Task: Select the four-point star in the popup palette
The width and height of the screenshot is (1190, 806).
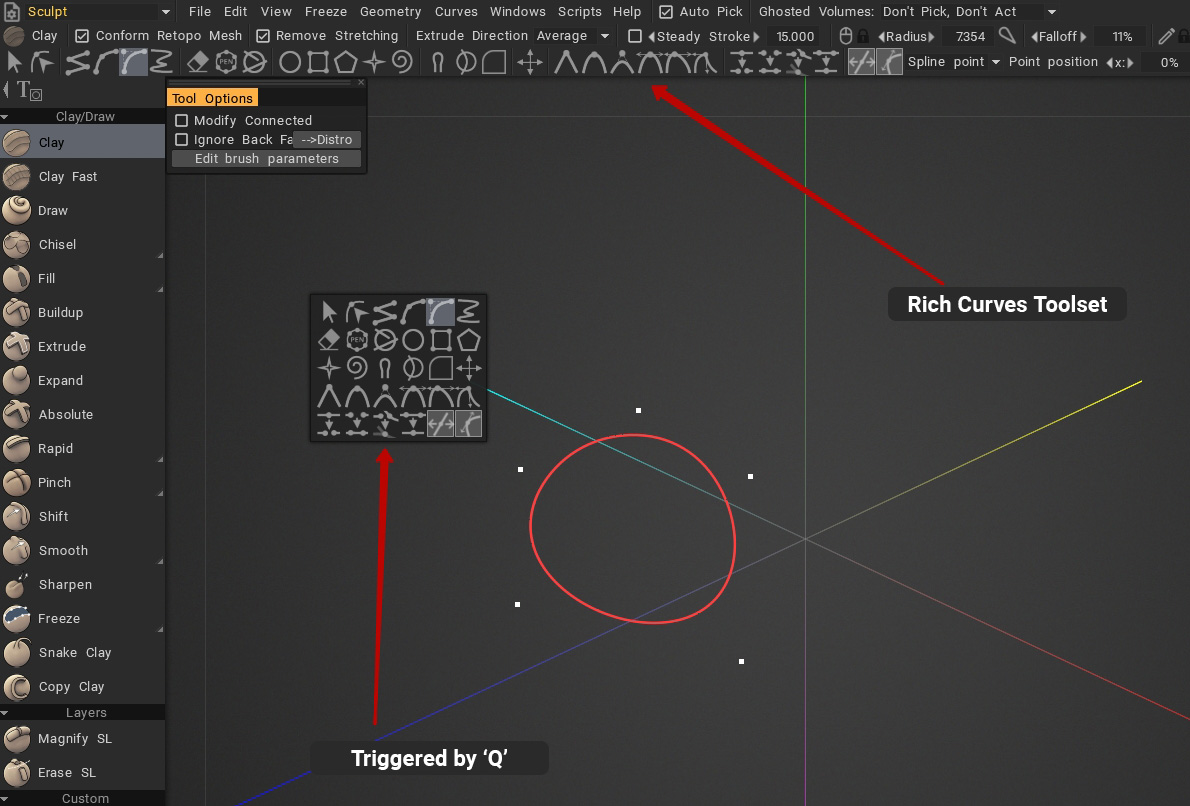Action: [x=329, y=368]
